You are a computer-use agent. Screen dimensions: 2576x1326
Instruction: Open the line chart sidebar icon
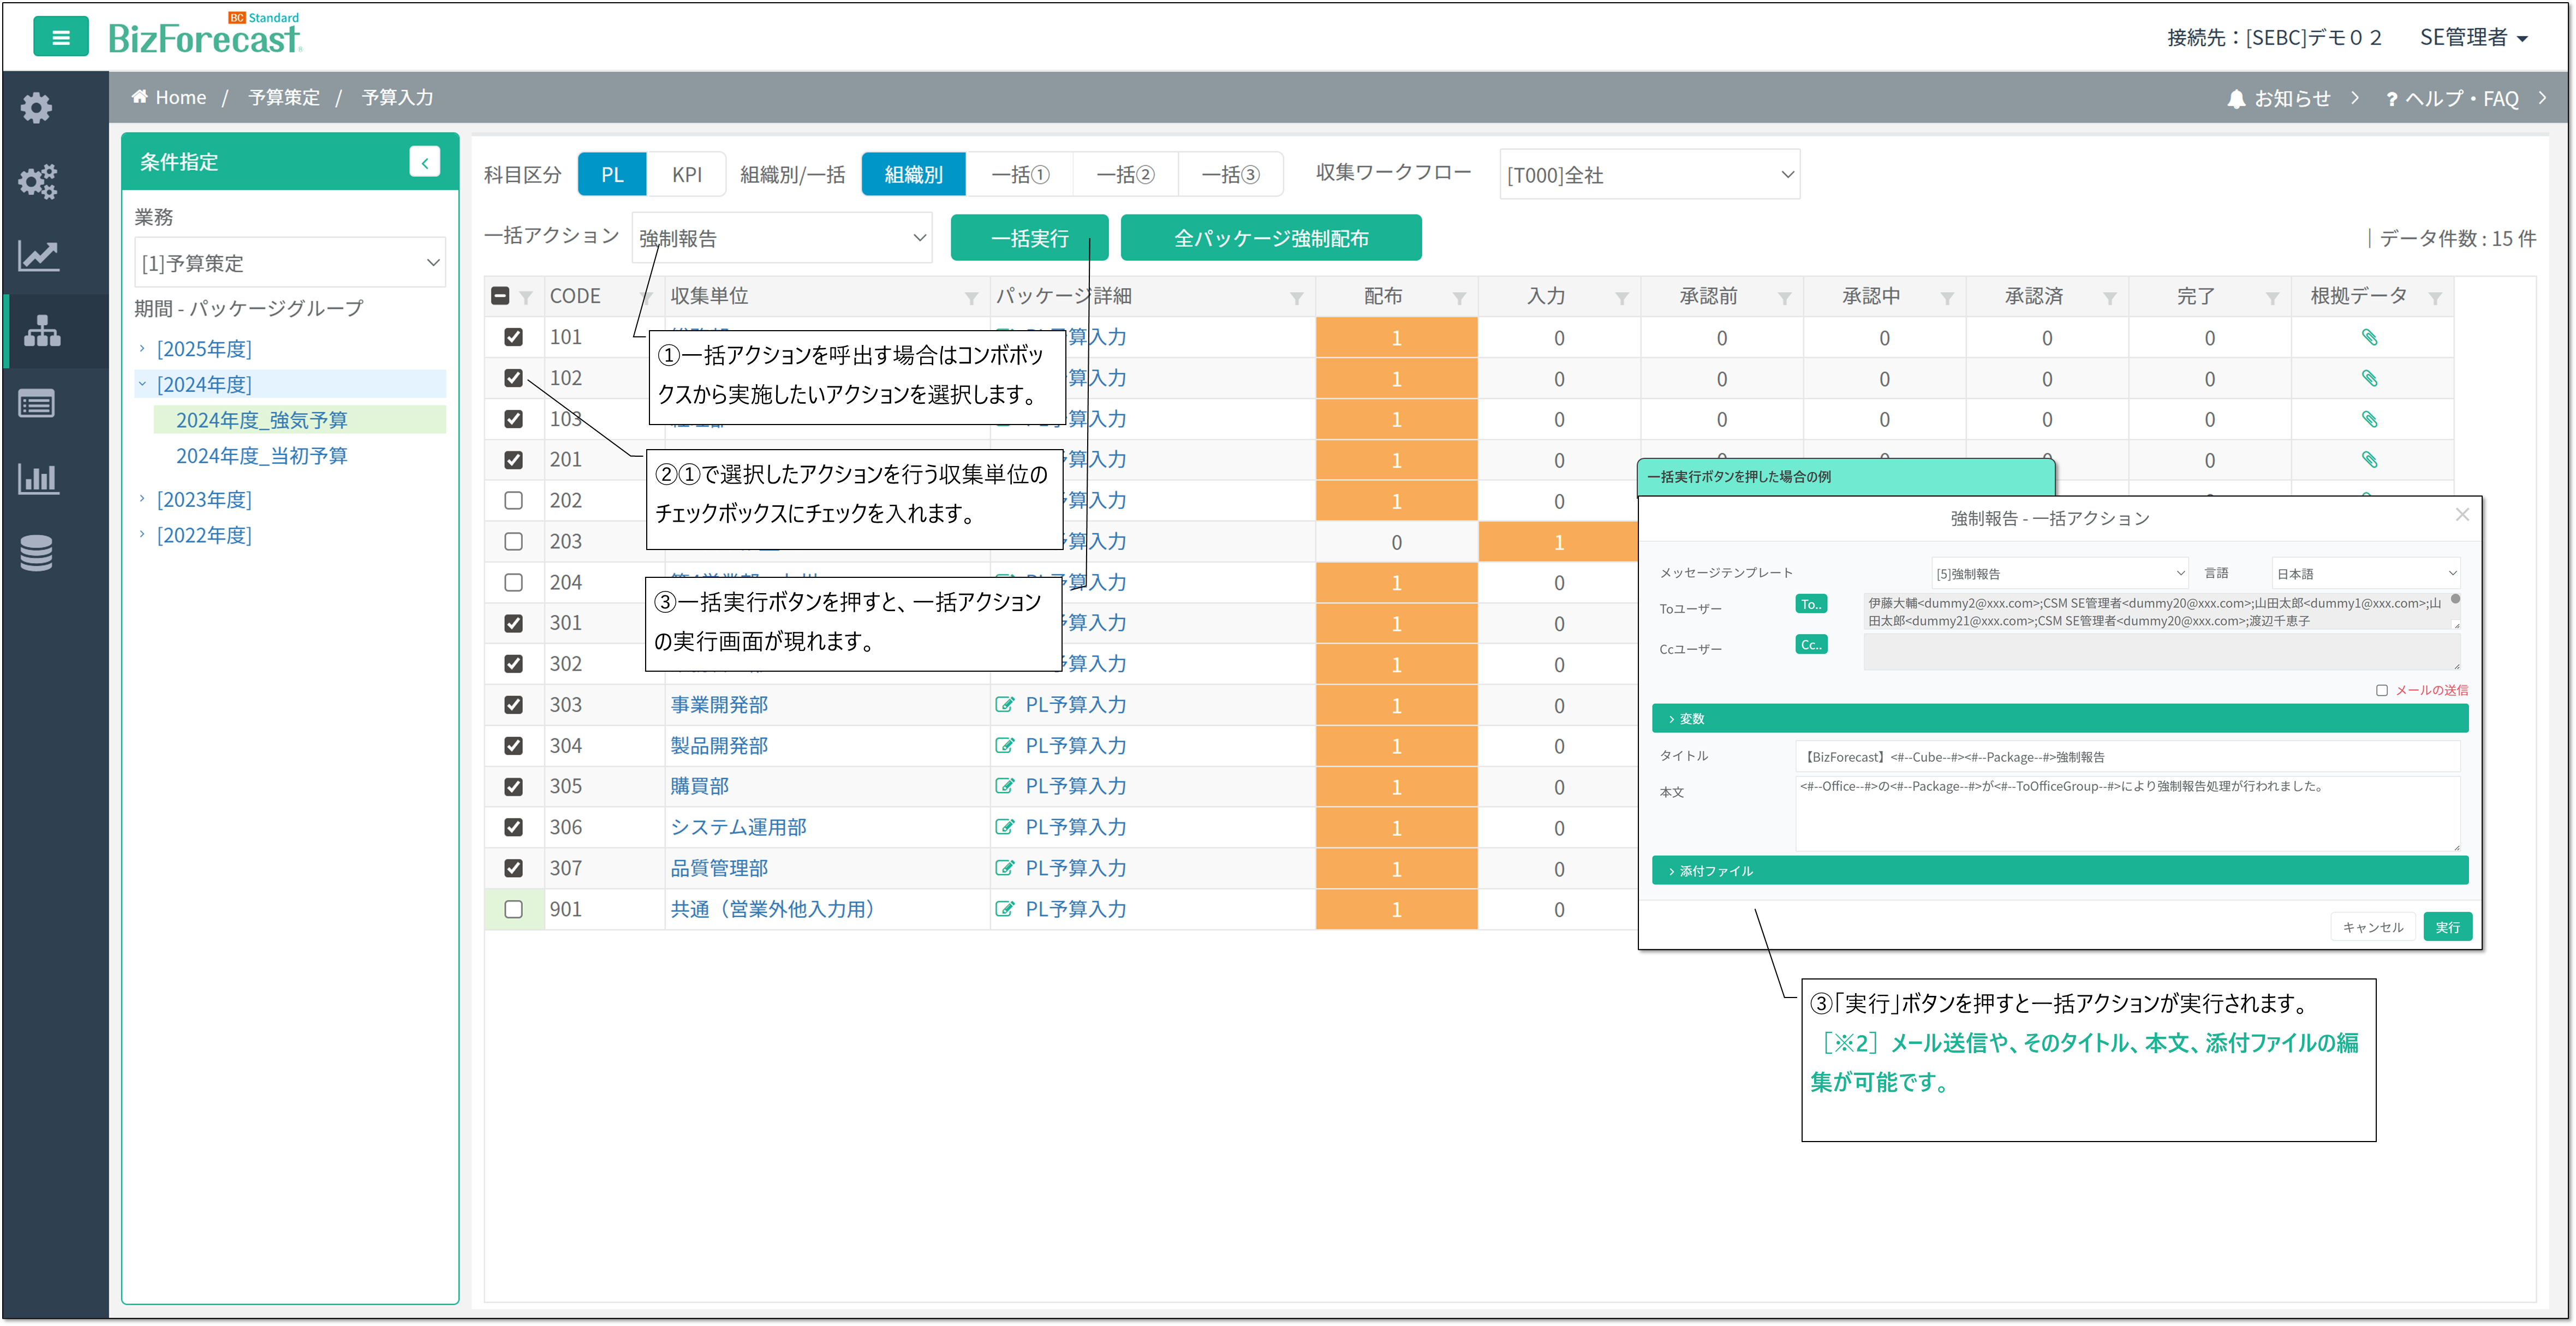38,256
